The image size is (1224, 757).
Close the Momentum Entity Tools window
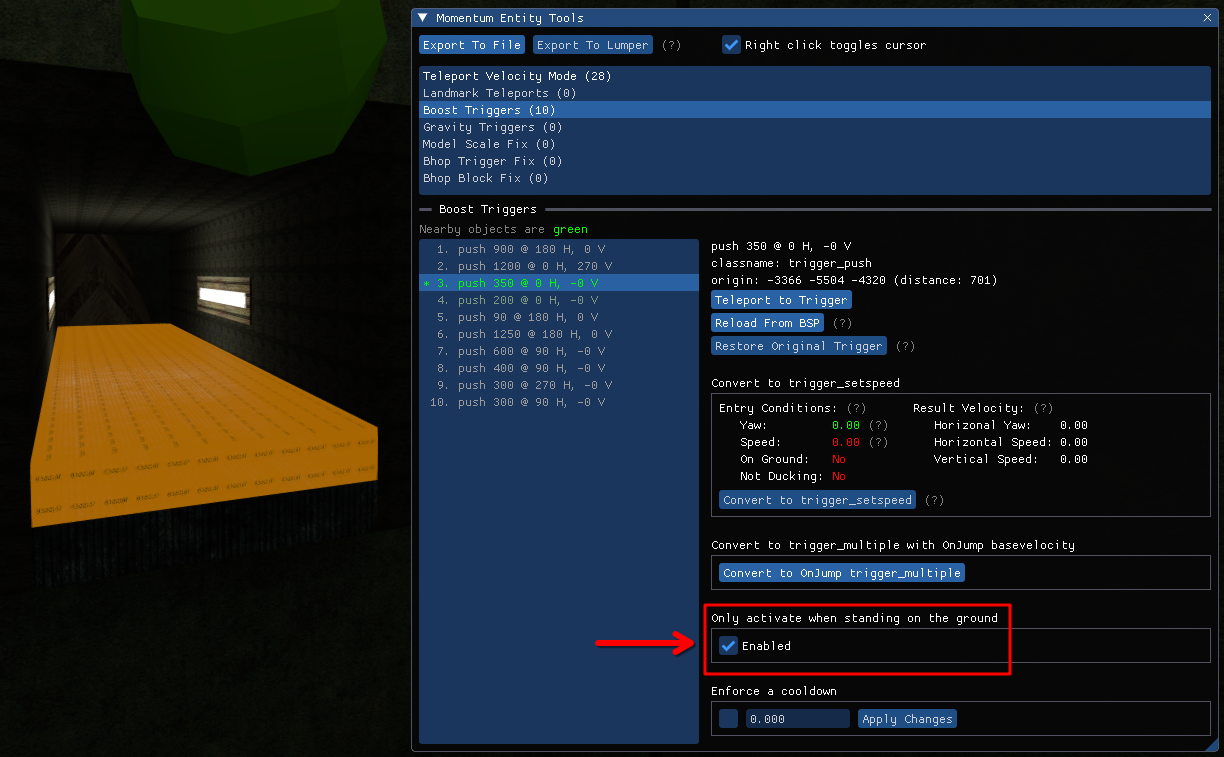point(1207,18)
